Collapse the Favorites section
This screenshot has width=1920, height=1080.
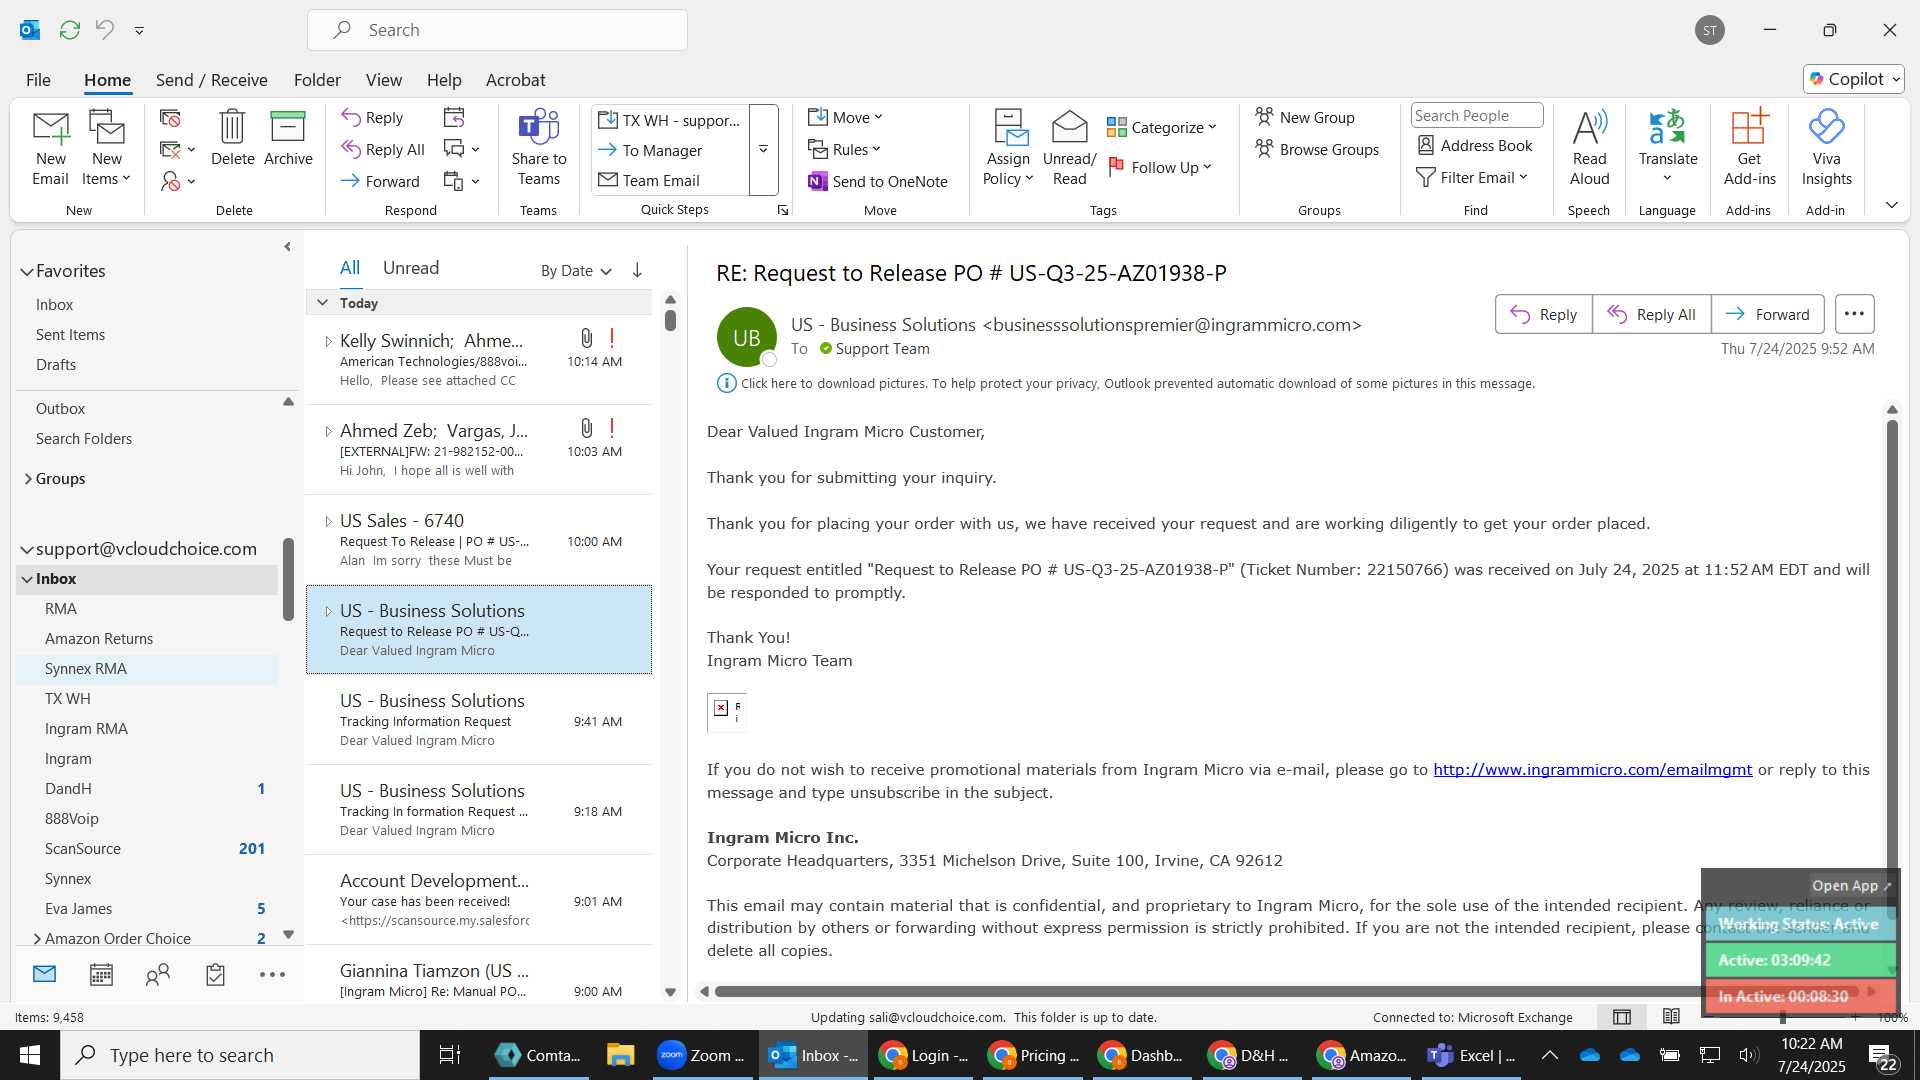pyautogui.click(x=26, y=271)
